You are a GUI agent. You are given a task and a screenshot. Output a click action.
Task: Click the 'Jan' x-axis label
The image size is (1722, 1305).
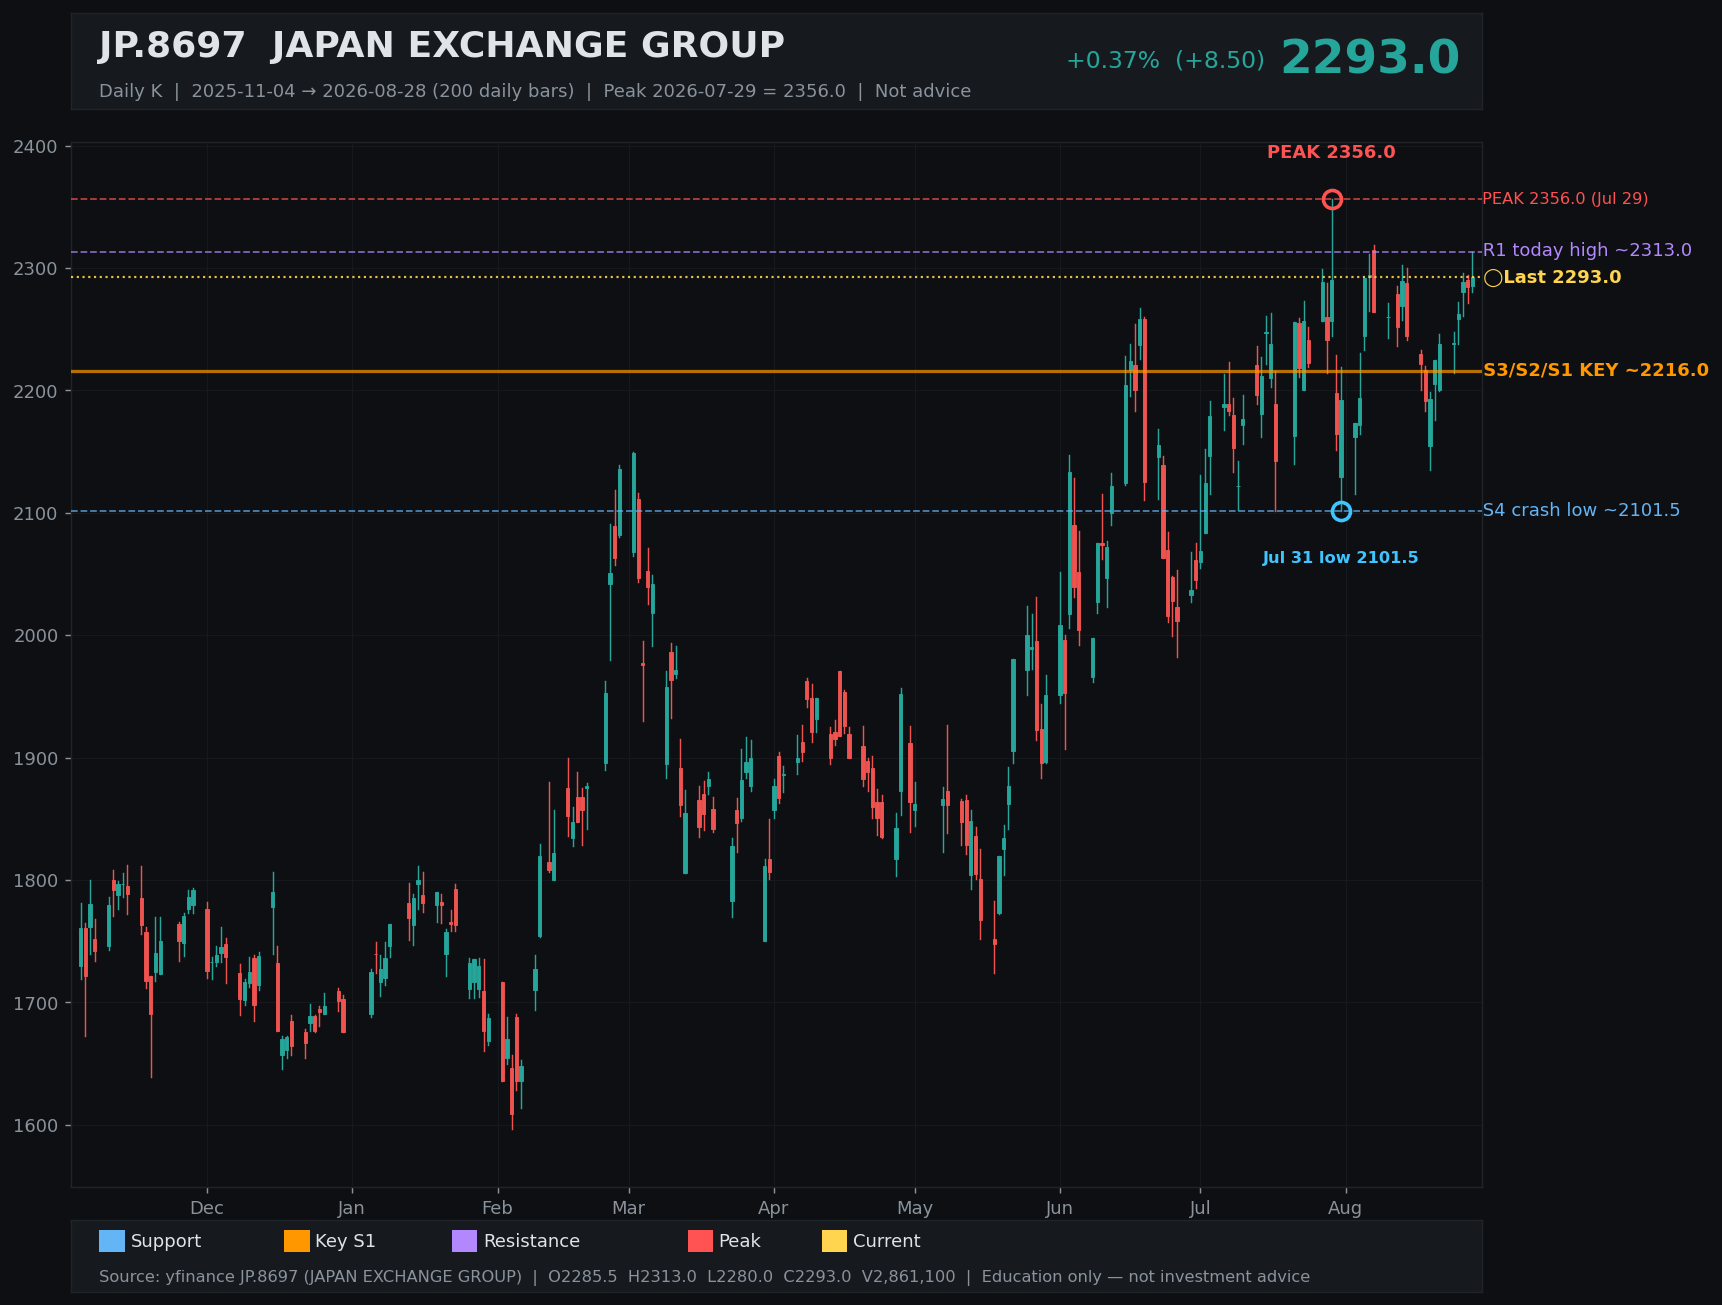click(x=351, y=1208)
